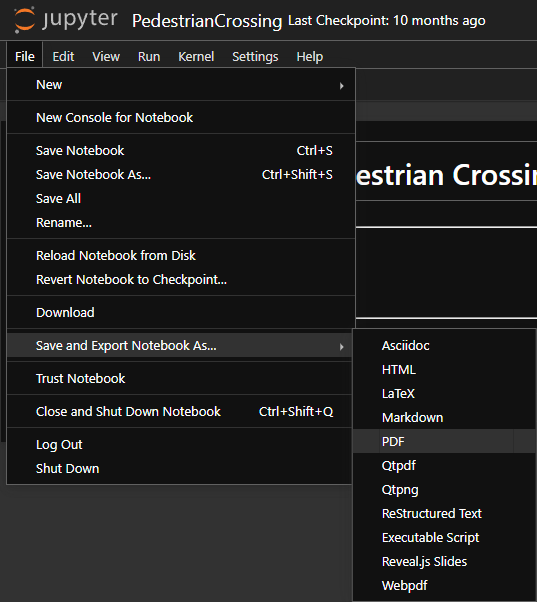This screenshot has width=537, height=602.
Task: Export notebook as ReStructured Text
Action: point(444,514)
